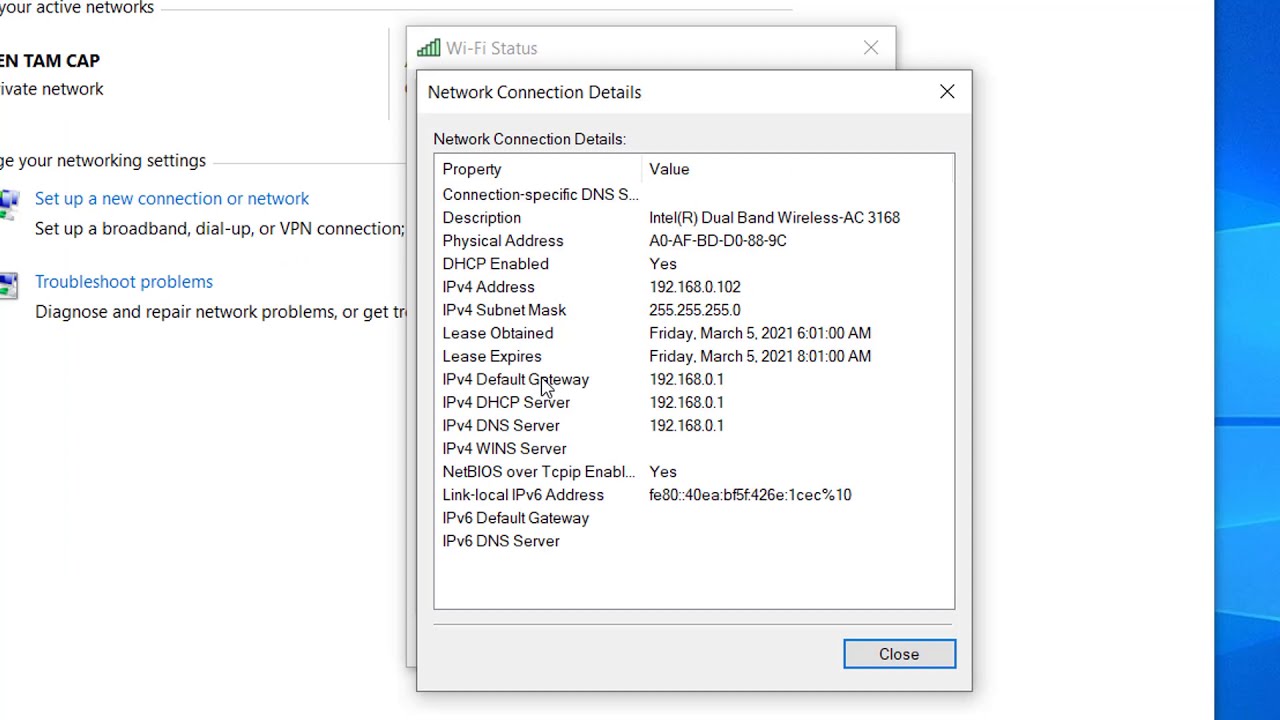Image resolution: width=1280 pixels, height=720 pixels.
Task: Click the Troubleshoot problems icon
Action: (x=8, y=286)
